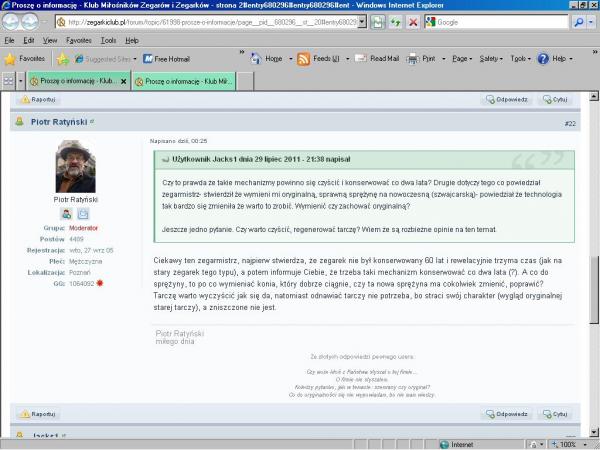Close the first Proszę o informację tab
This screenshot has height=450, width=600.
coord(124,82)
